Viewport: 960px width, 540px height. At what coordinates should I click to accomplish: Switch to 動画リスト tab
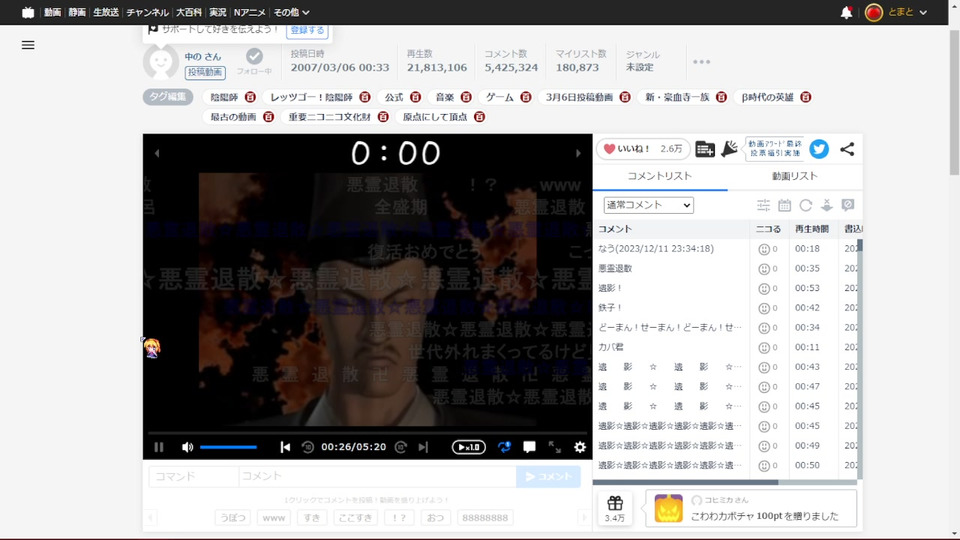[x=795, y=176]
